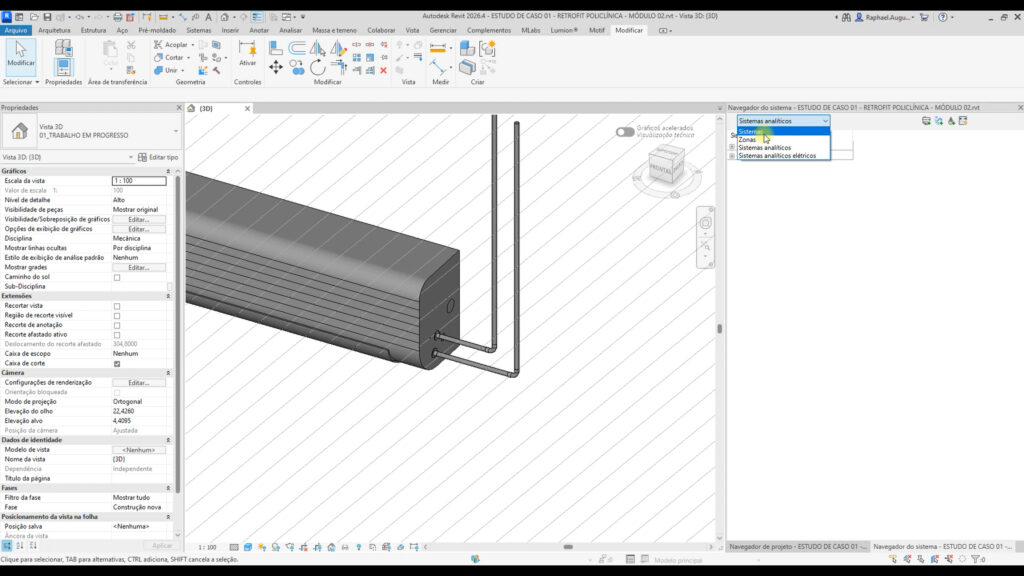
Task: Toggle Gráficos acelerados switch
Action: point(625,132)
